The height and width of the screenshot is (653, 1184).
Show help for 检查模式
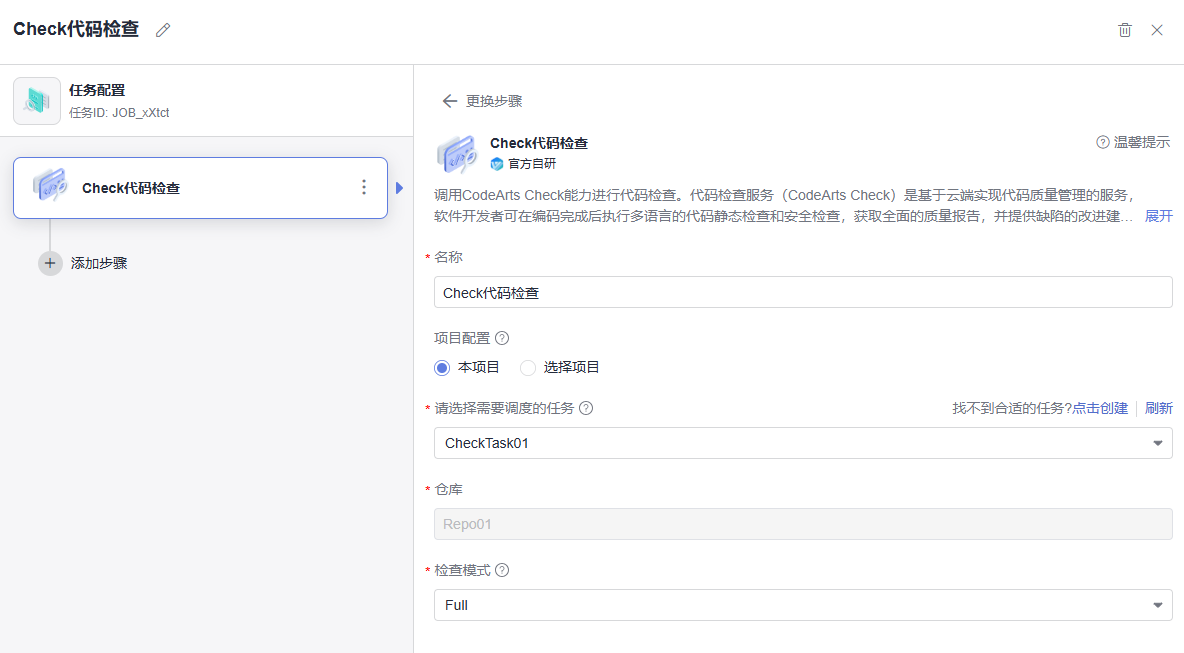tap(502, 571)
